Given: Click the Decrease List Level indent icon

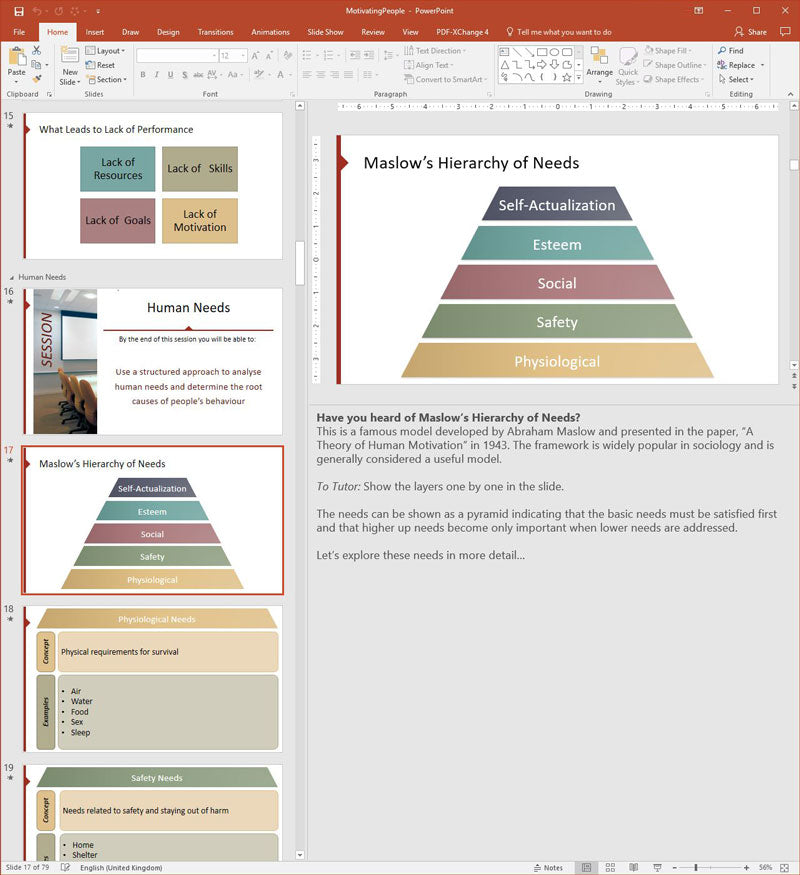Looking at the screenshot, I should pos(354,55).
